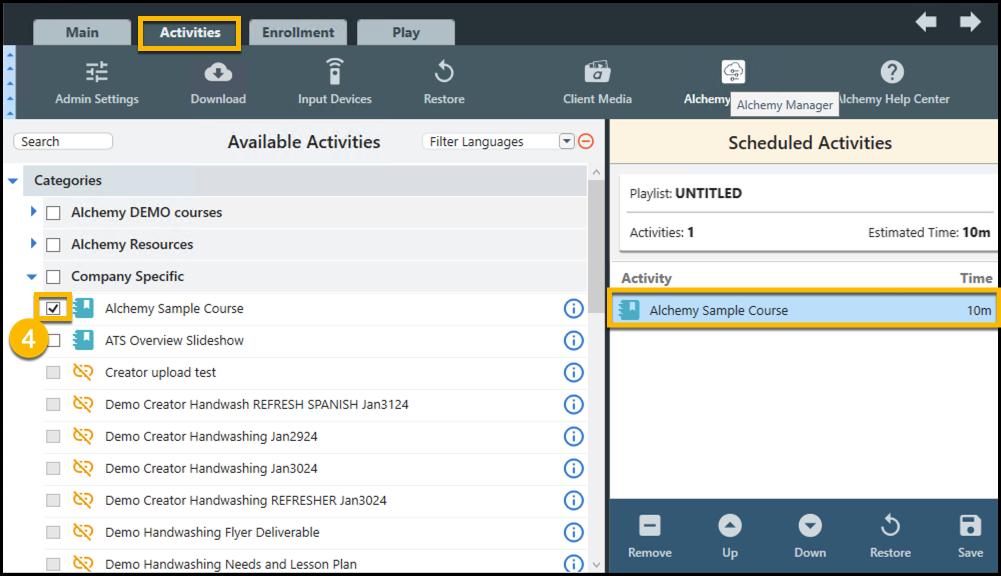Uncheck Alchemy Sample Course checkbox
1001x576 pixels.
click(54, 308)
